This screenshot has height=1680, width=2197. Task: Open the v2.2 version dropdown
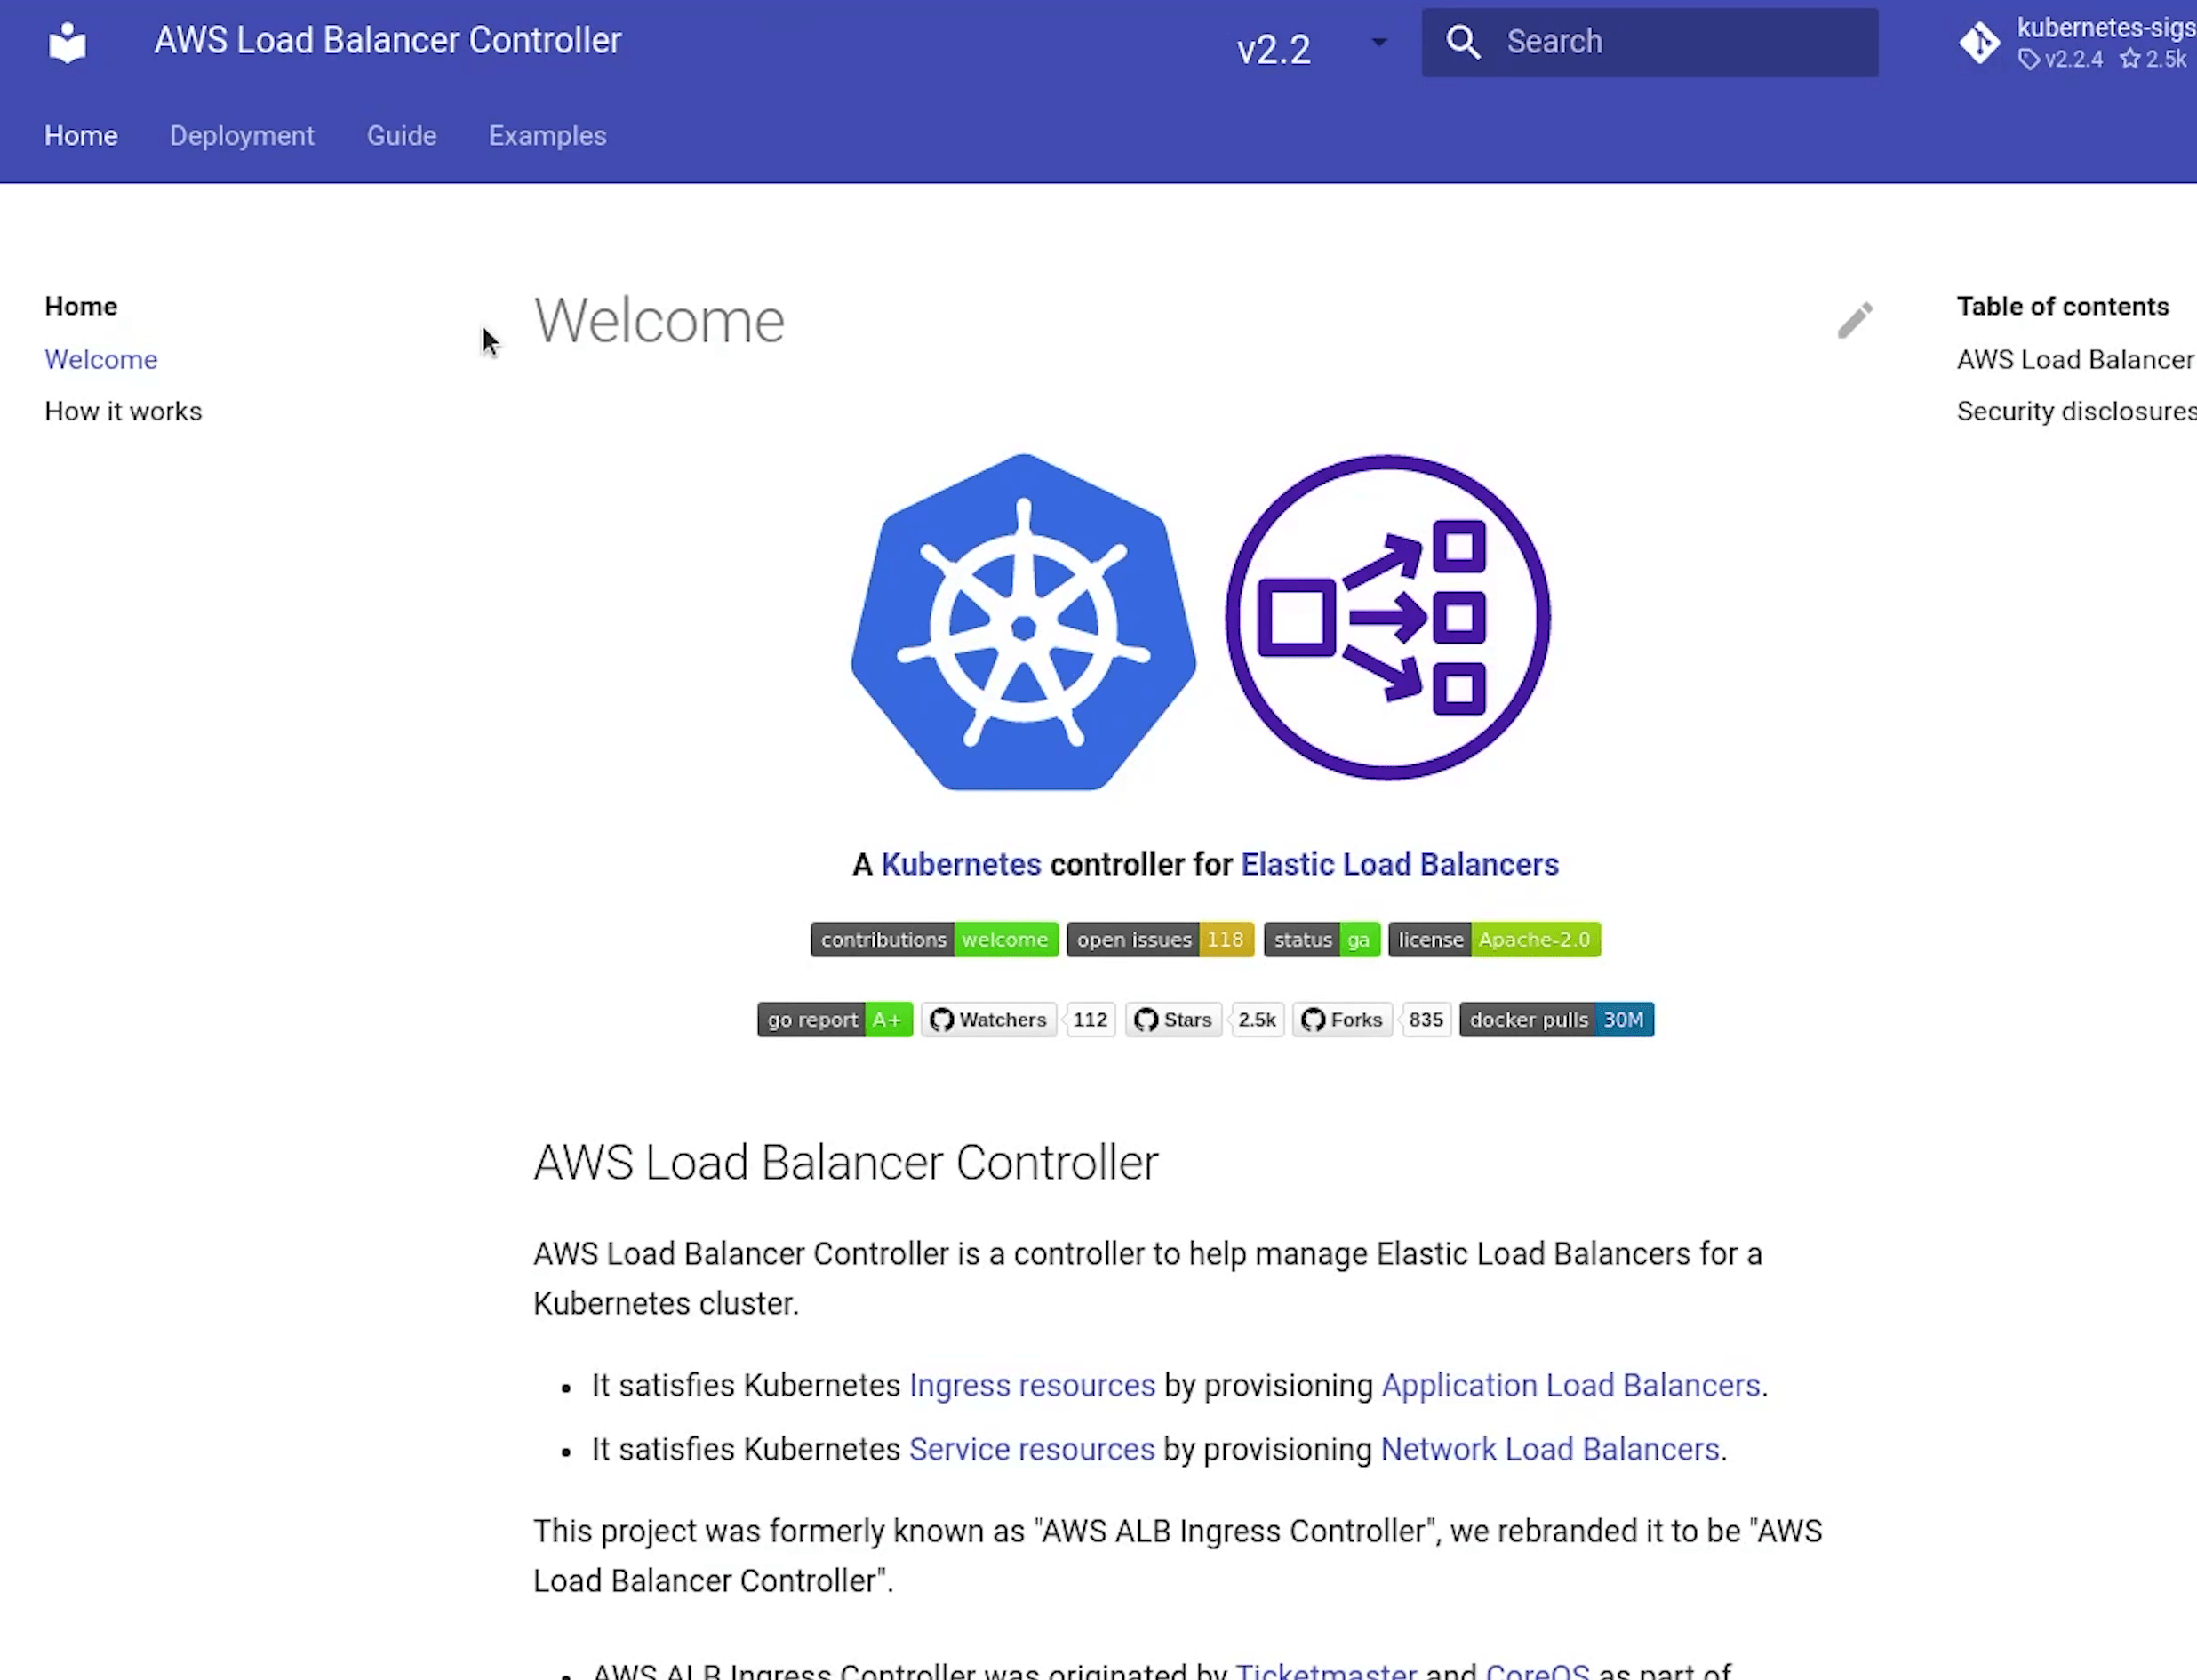pos(1273,49)
